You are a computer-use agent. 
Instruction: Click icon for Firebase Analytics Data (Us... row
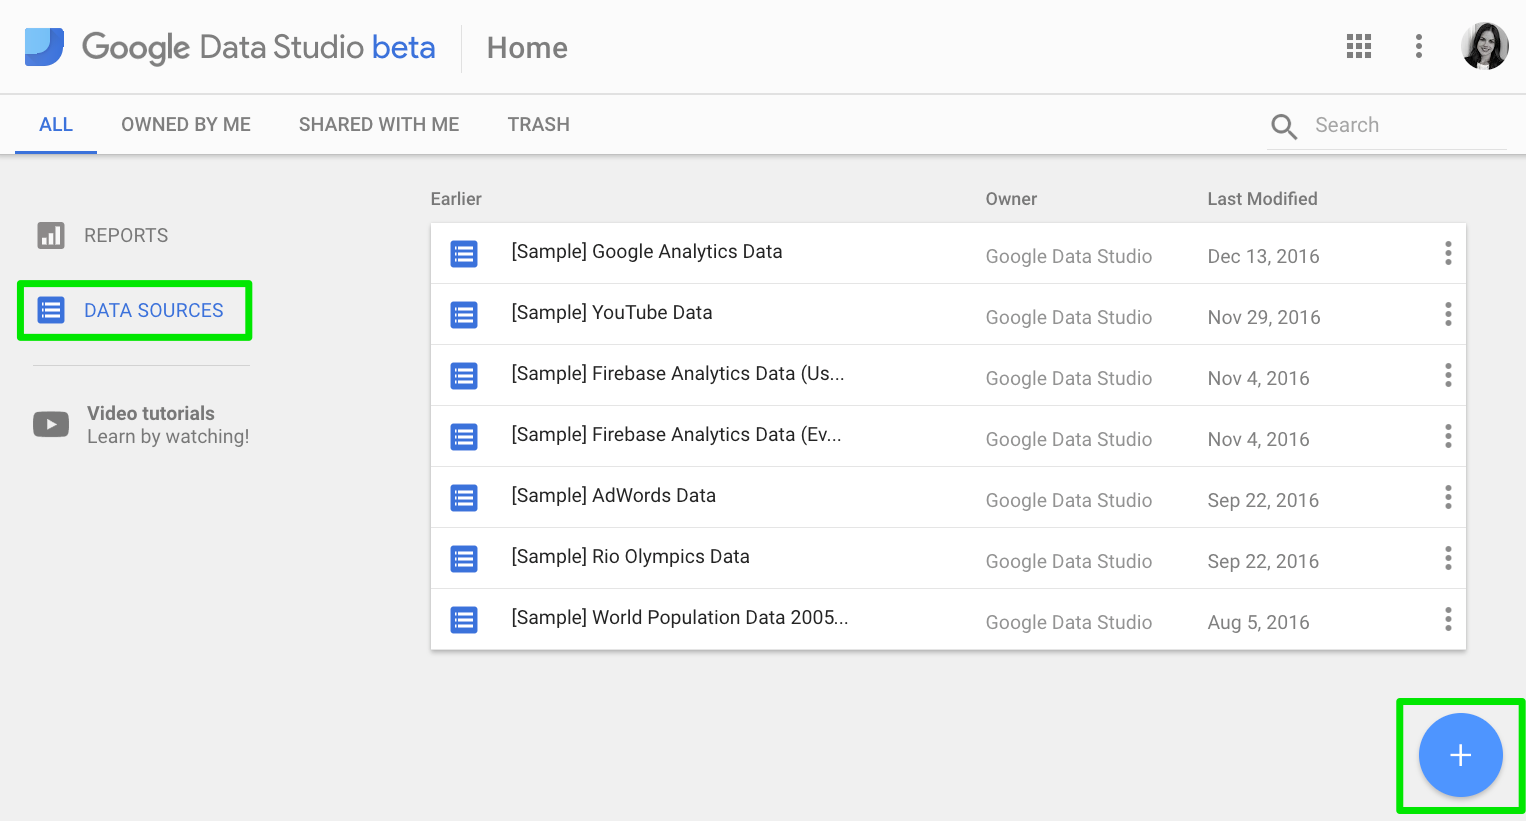tap(464, 376)
